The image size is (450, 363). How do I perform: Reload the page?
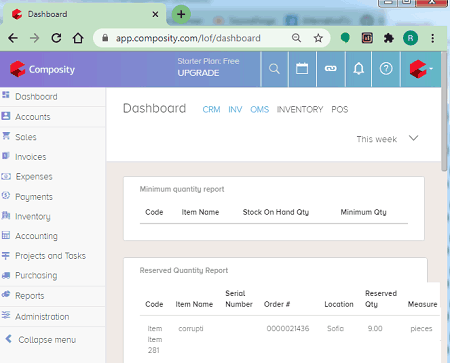(56, 38)
